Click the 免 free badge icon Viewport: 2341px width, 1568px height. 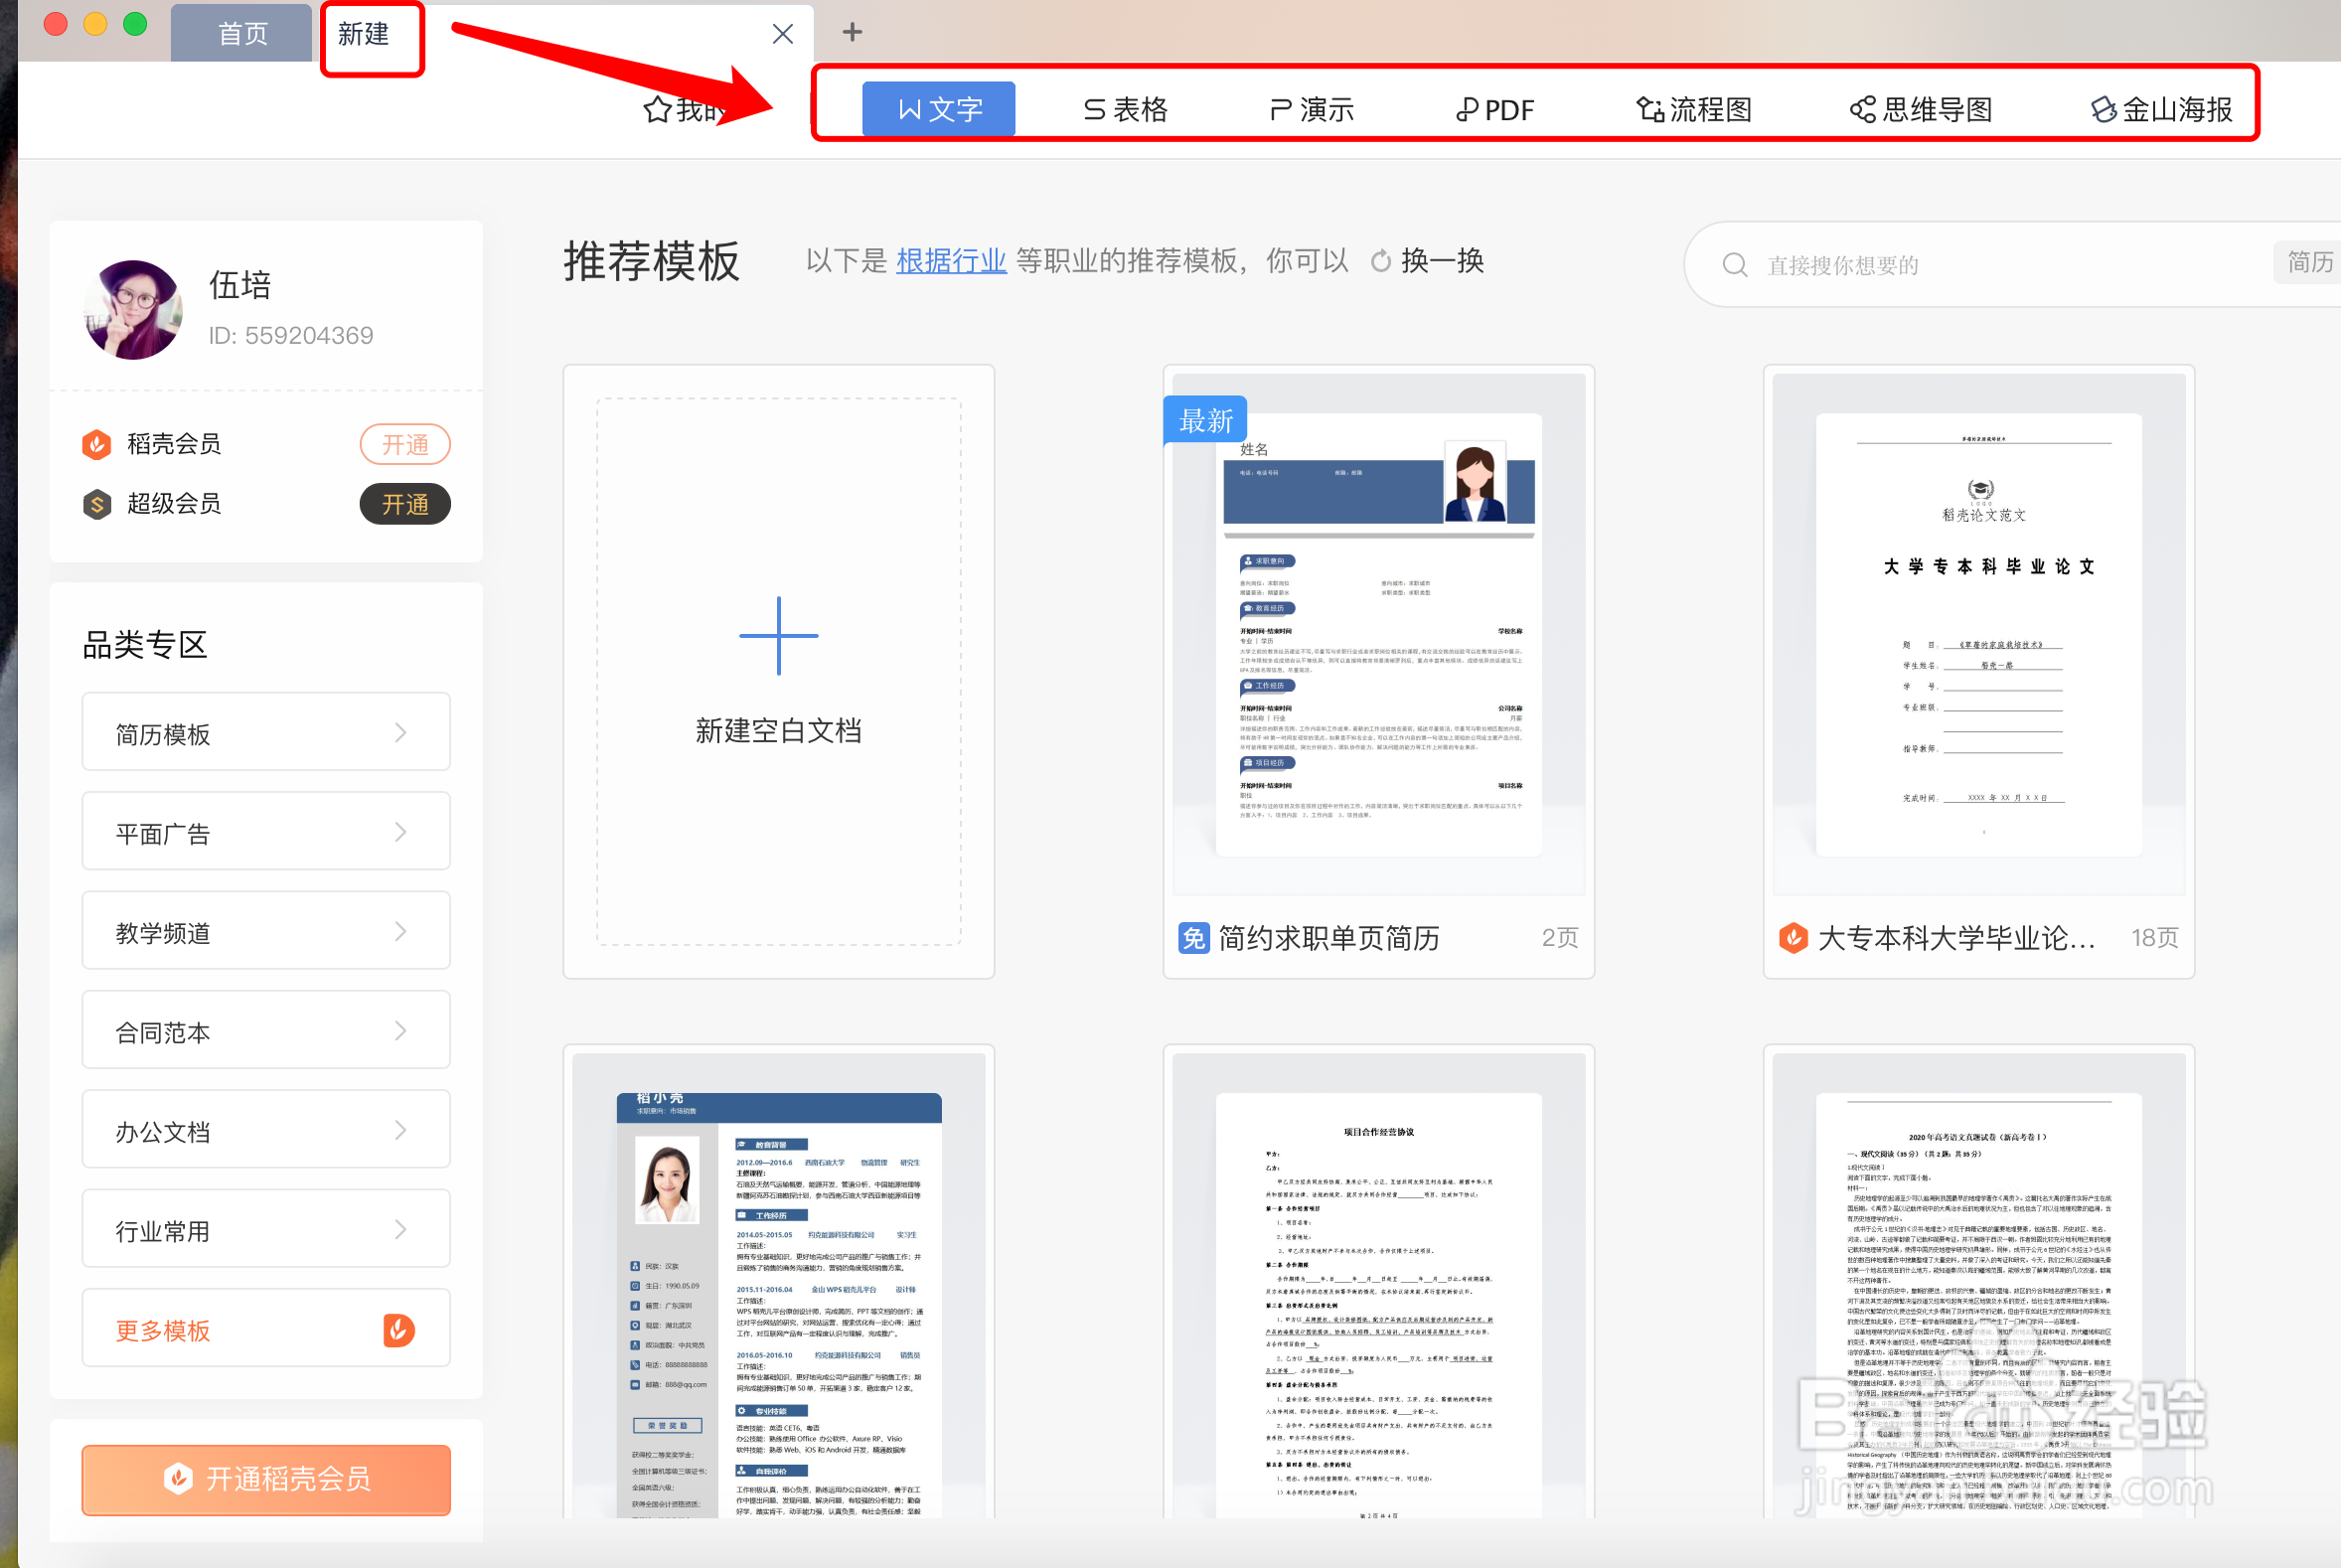[1194, 938]
